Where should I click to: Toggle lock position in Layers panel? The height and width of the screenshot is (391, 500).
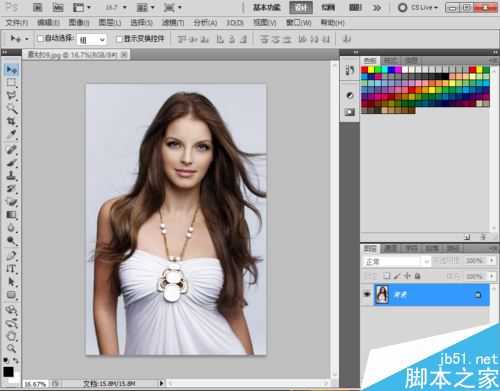click(x=407, y=276)
